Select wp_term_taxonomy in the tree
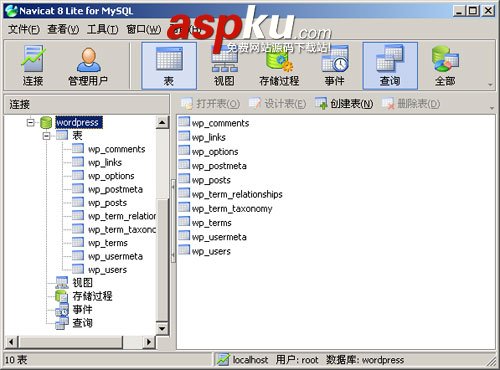This screenshot has width=500, height=370. click(x=122, y=229)
